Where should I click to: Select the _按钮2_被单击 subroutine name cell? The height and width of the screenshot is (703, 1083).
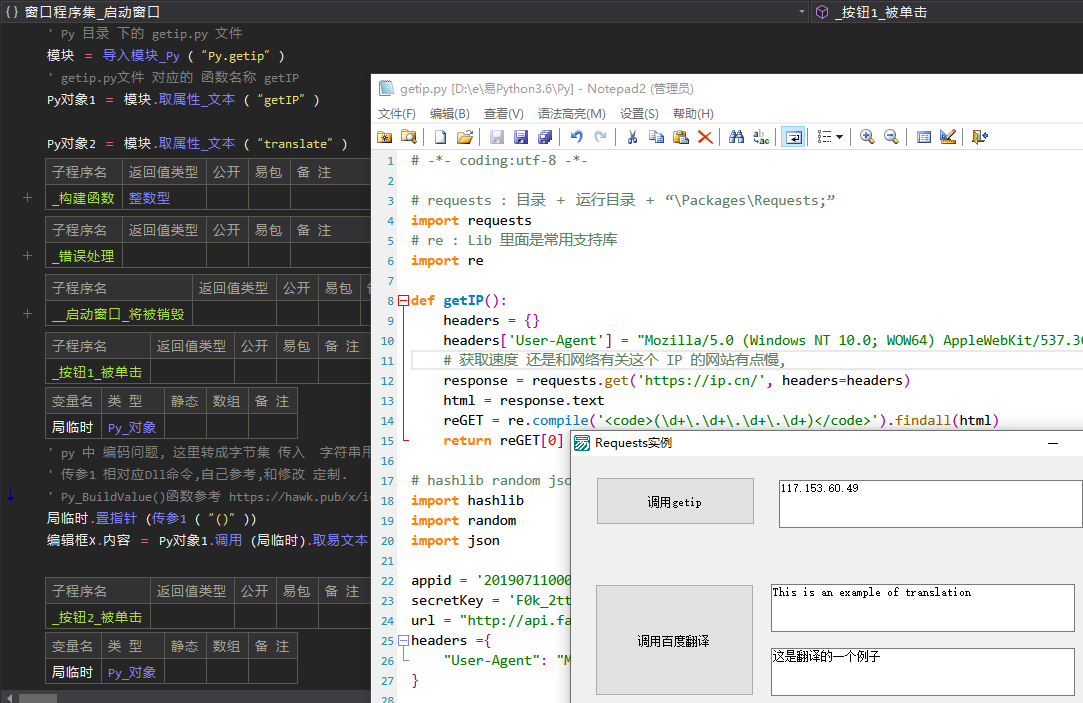pos(97,617)
